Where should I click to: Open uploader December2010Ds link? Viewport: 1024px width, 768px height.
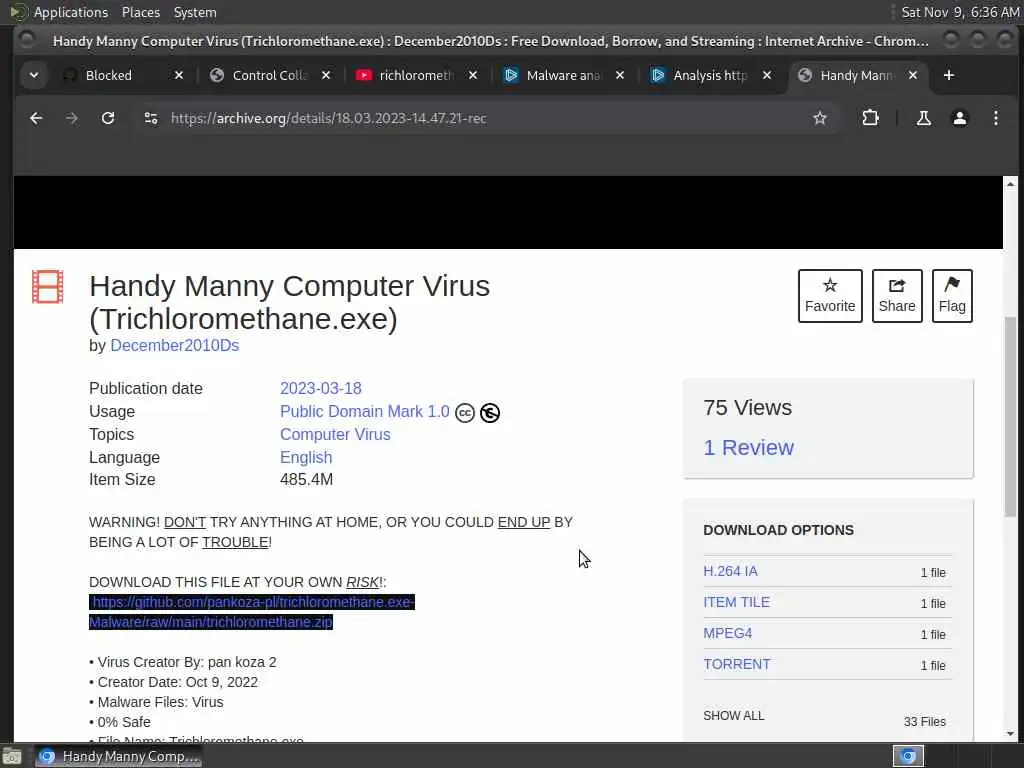174,345
